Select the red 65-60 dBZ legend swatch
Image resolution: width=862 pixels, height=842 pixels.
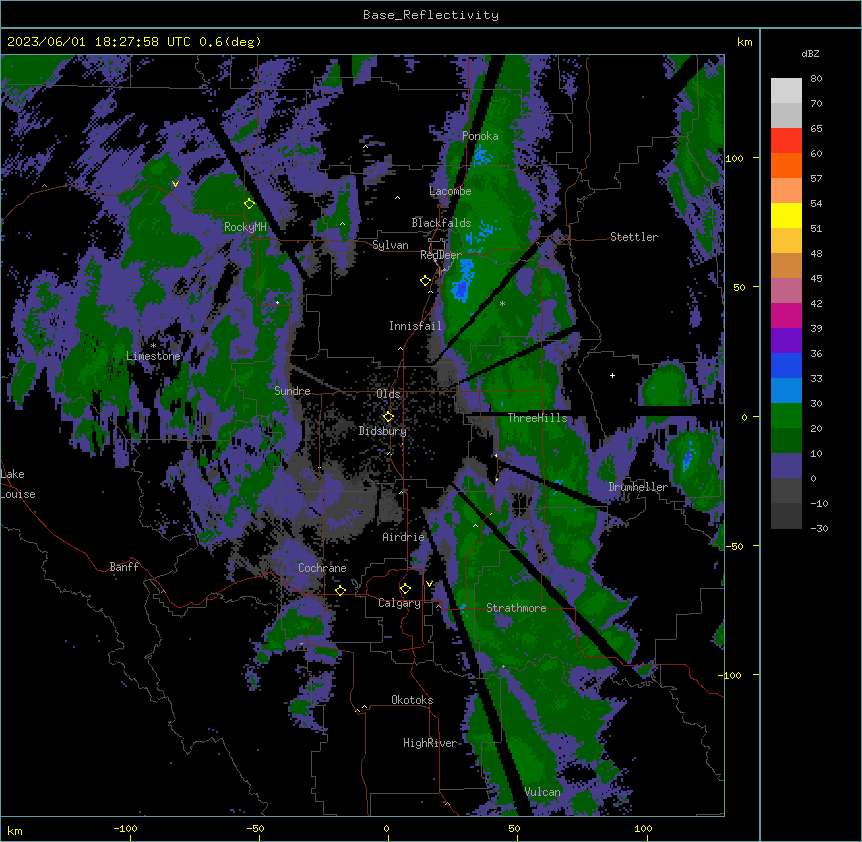point(786,141)
